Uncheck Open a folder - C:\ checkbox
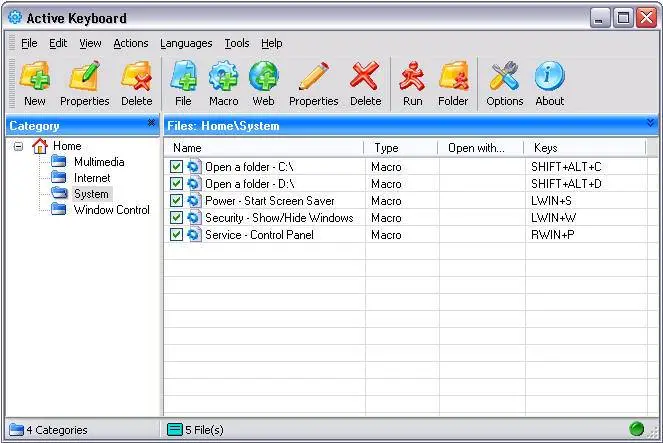Screen dimensions: 663x443 tap(176, 167)
